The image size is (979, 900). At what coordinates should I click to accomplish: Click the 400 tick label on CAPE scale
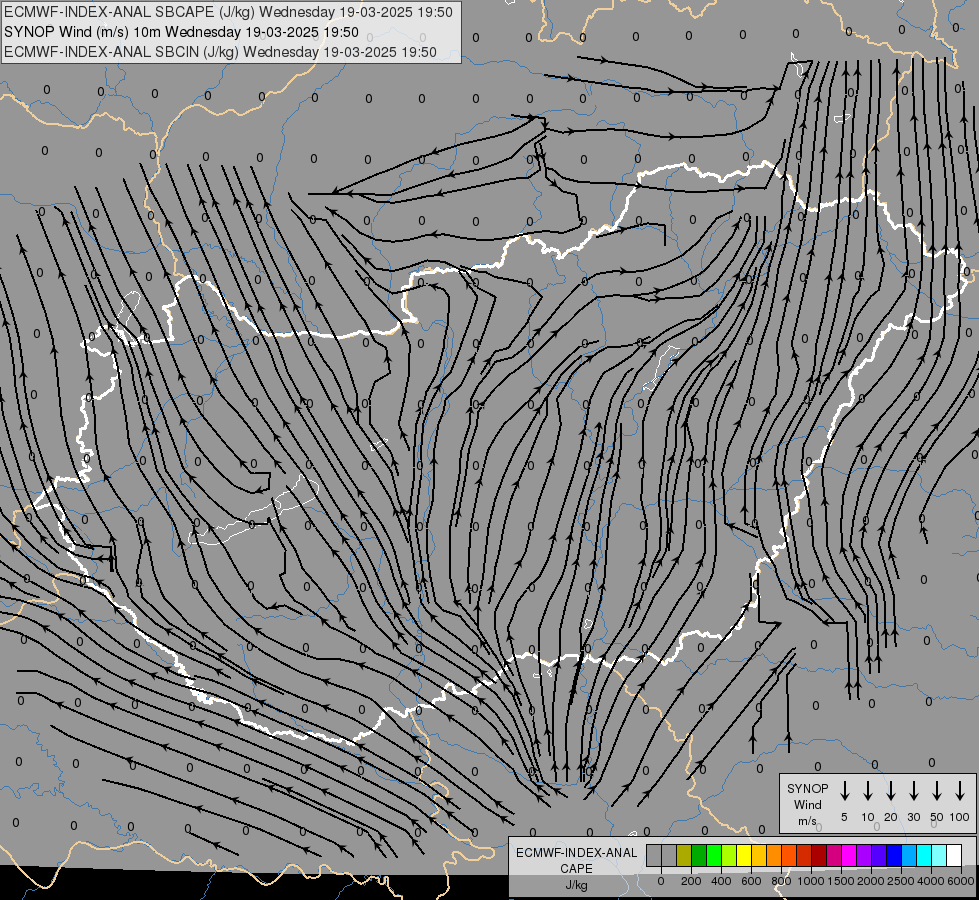click(721, 881)
